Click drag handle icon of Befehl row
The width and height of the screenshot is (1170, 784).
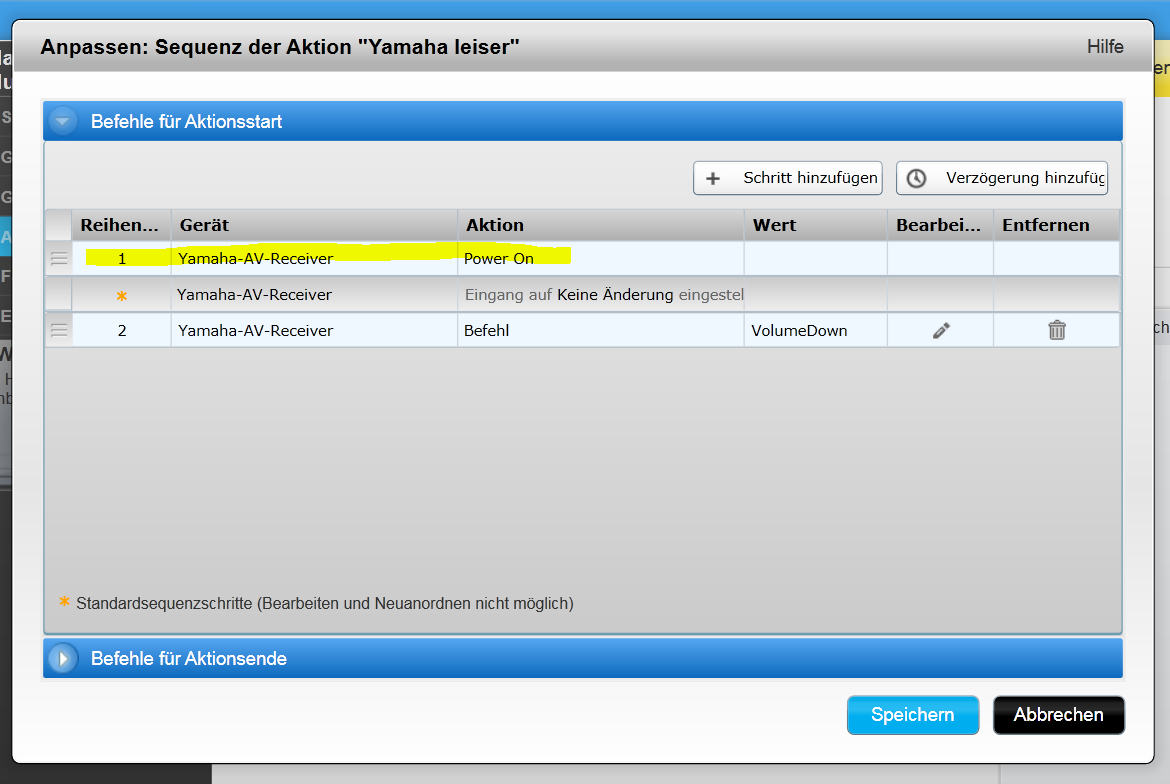pos(59,330)
